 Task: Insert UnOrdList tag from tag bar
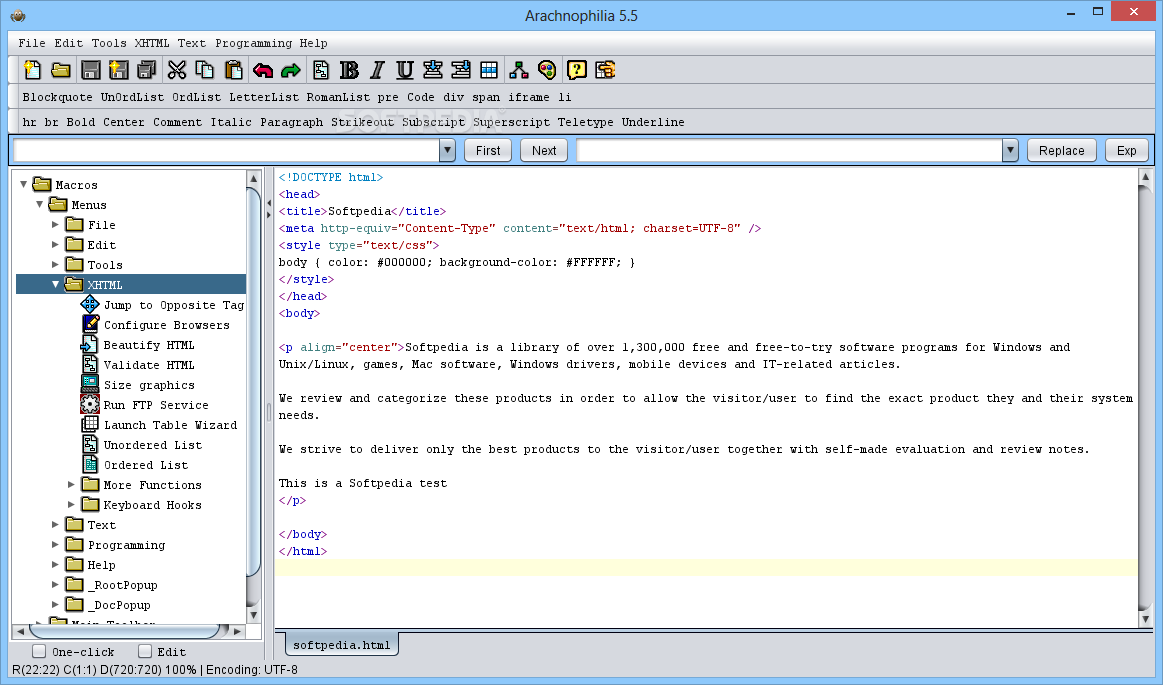pyautogui.click(x=132, y=97)
